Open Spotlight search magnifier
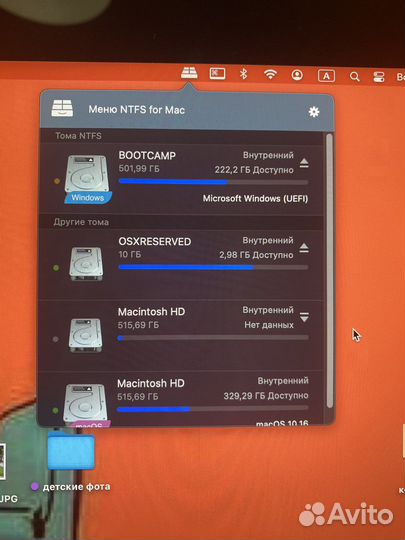 click(x=354, y=76)
